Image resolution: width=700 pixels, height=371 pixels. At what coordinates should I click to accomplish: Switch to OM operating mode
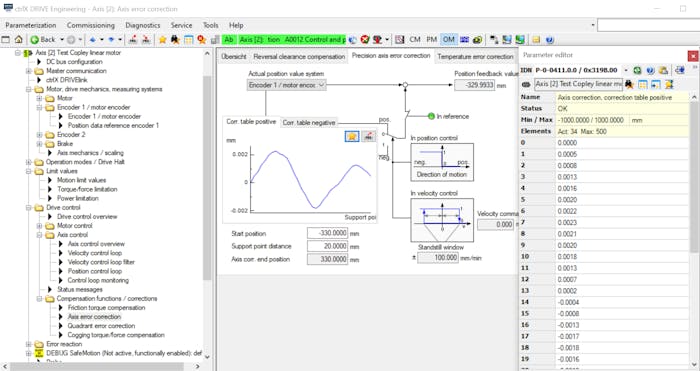448,40
